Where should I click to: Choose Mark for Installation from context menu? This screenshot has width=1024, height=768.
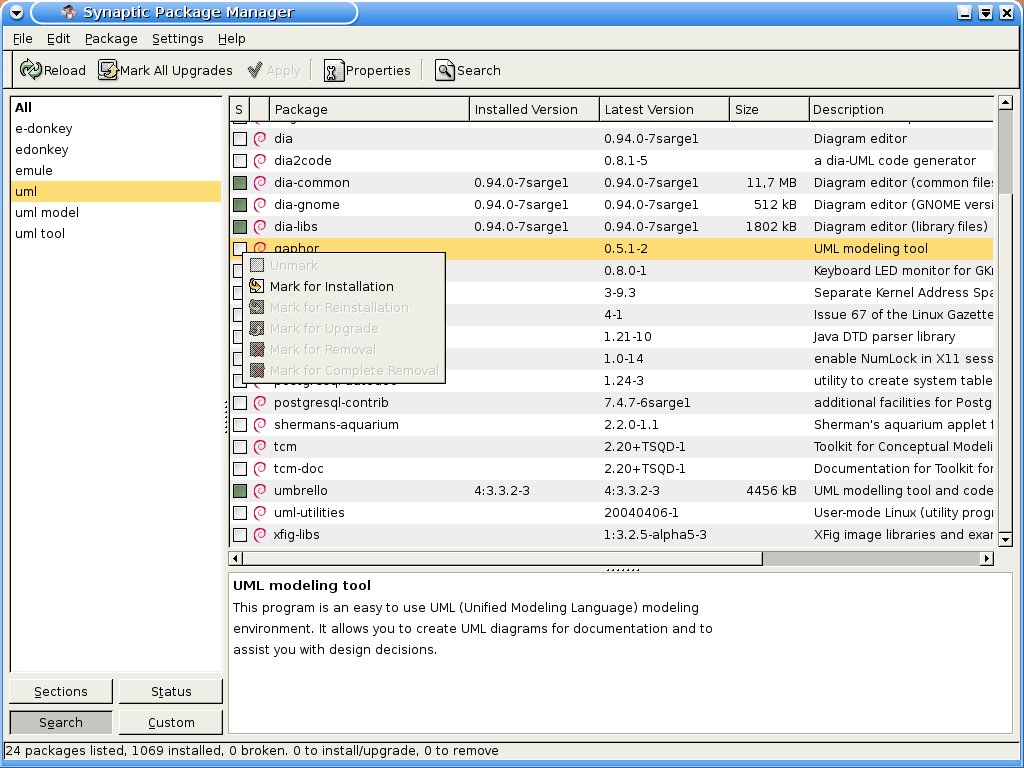coord(344,286)
